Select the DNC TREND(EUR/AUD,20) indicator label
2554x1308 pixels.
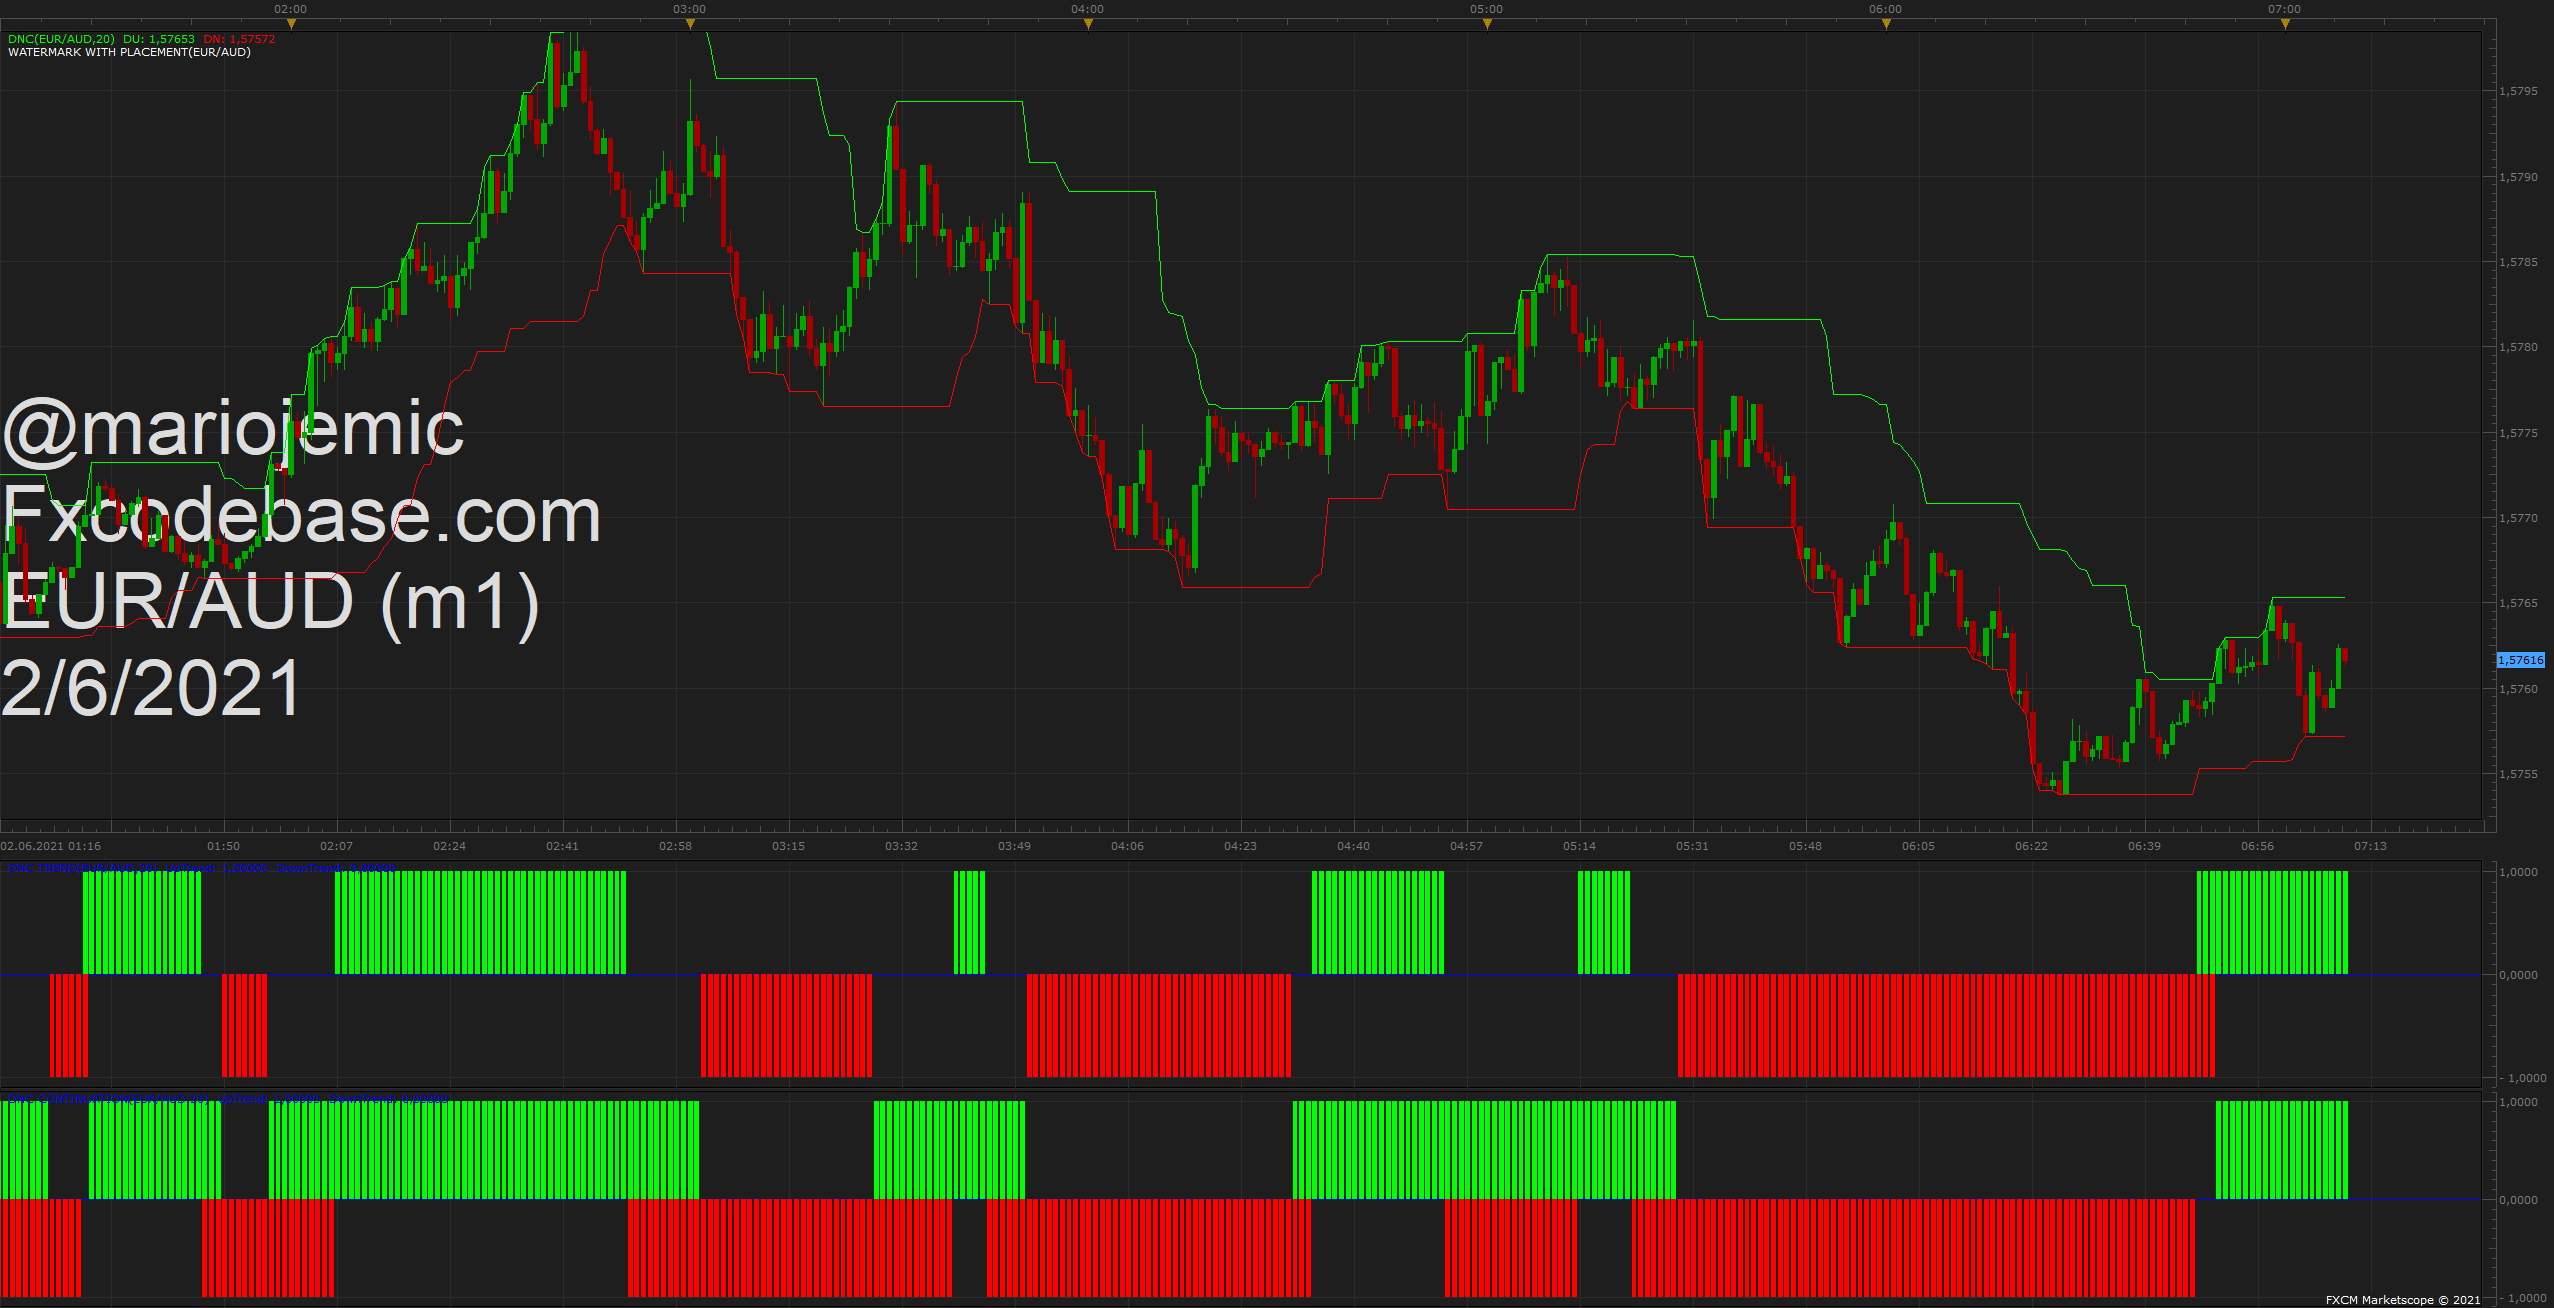click(83, 868)
